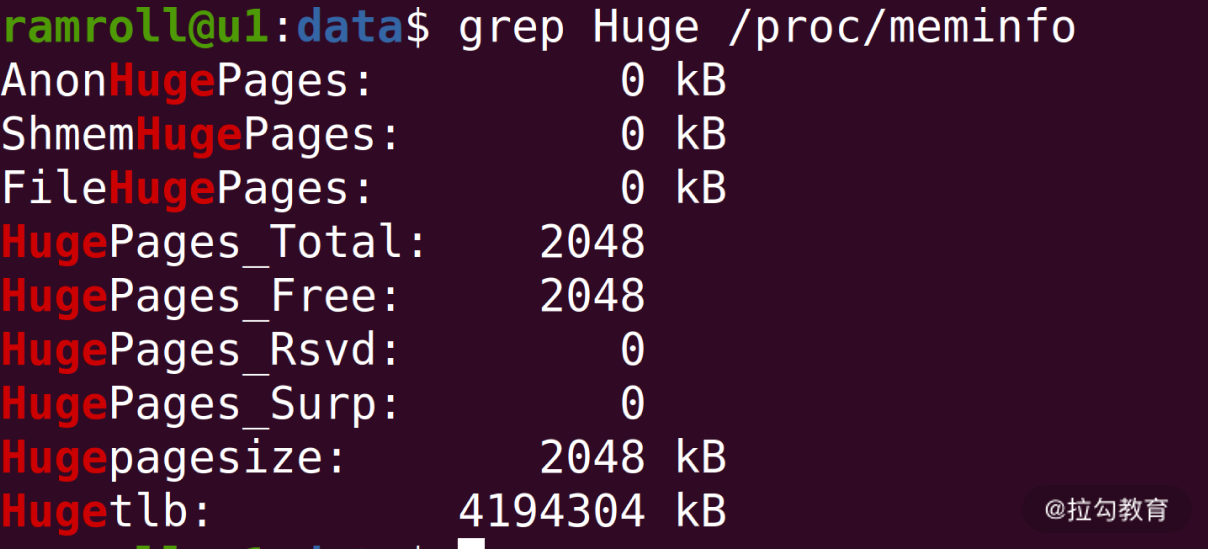
Task: Click the 2048 value of HugePages_Free
Action: (592, 297)
